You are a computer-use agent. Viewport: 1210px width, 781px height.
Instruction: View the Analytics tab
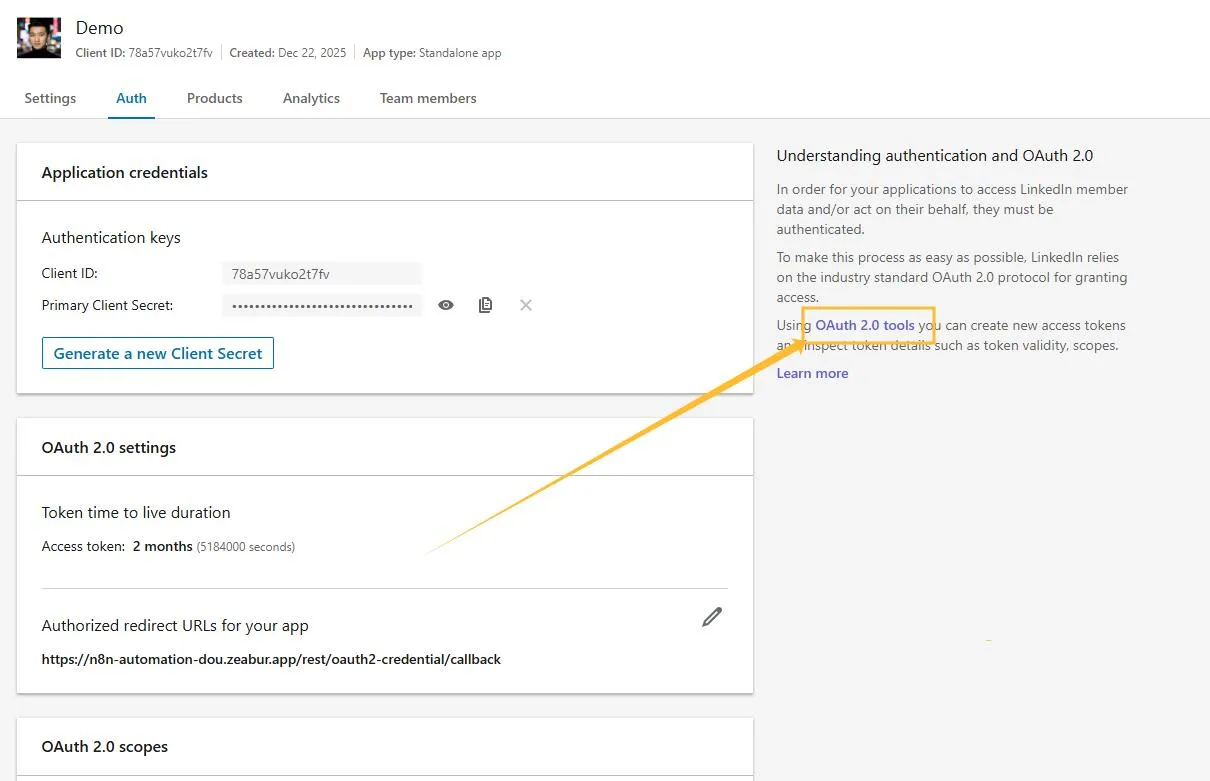tap(311, 98)
